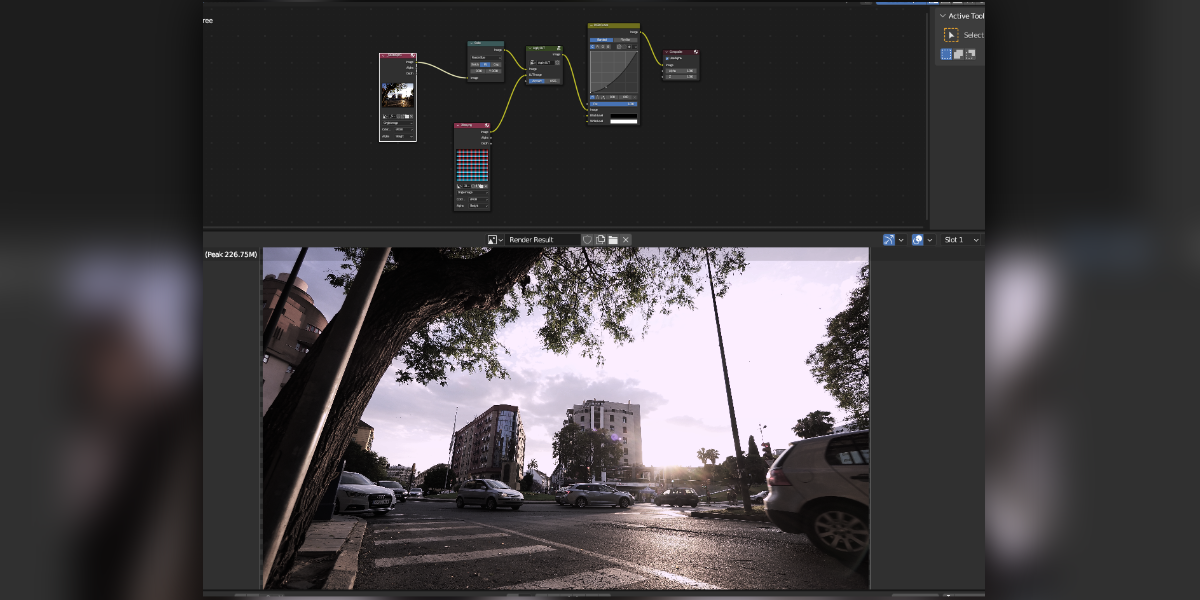Select the Select Box tool in the Active Tool panel
The width and height of the screenshot is (1200, 600).
pos(951,35)
